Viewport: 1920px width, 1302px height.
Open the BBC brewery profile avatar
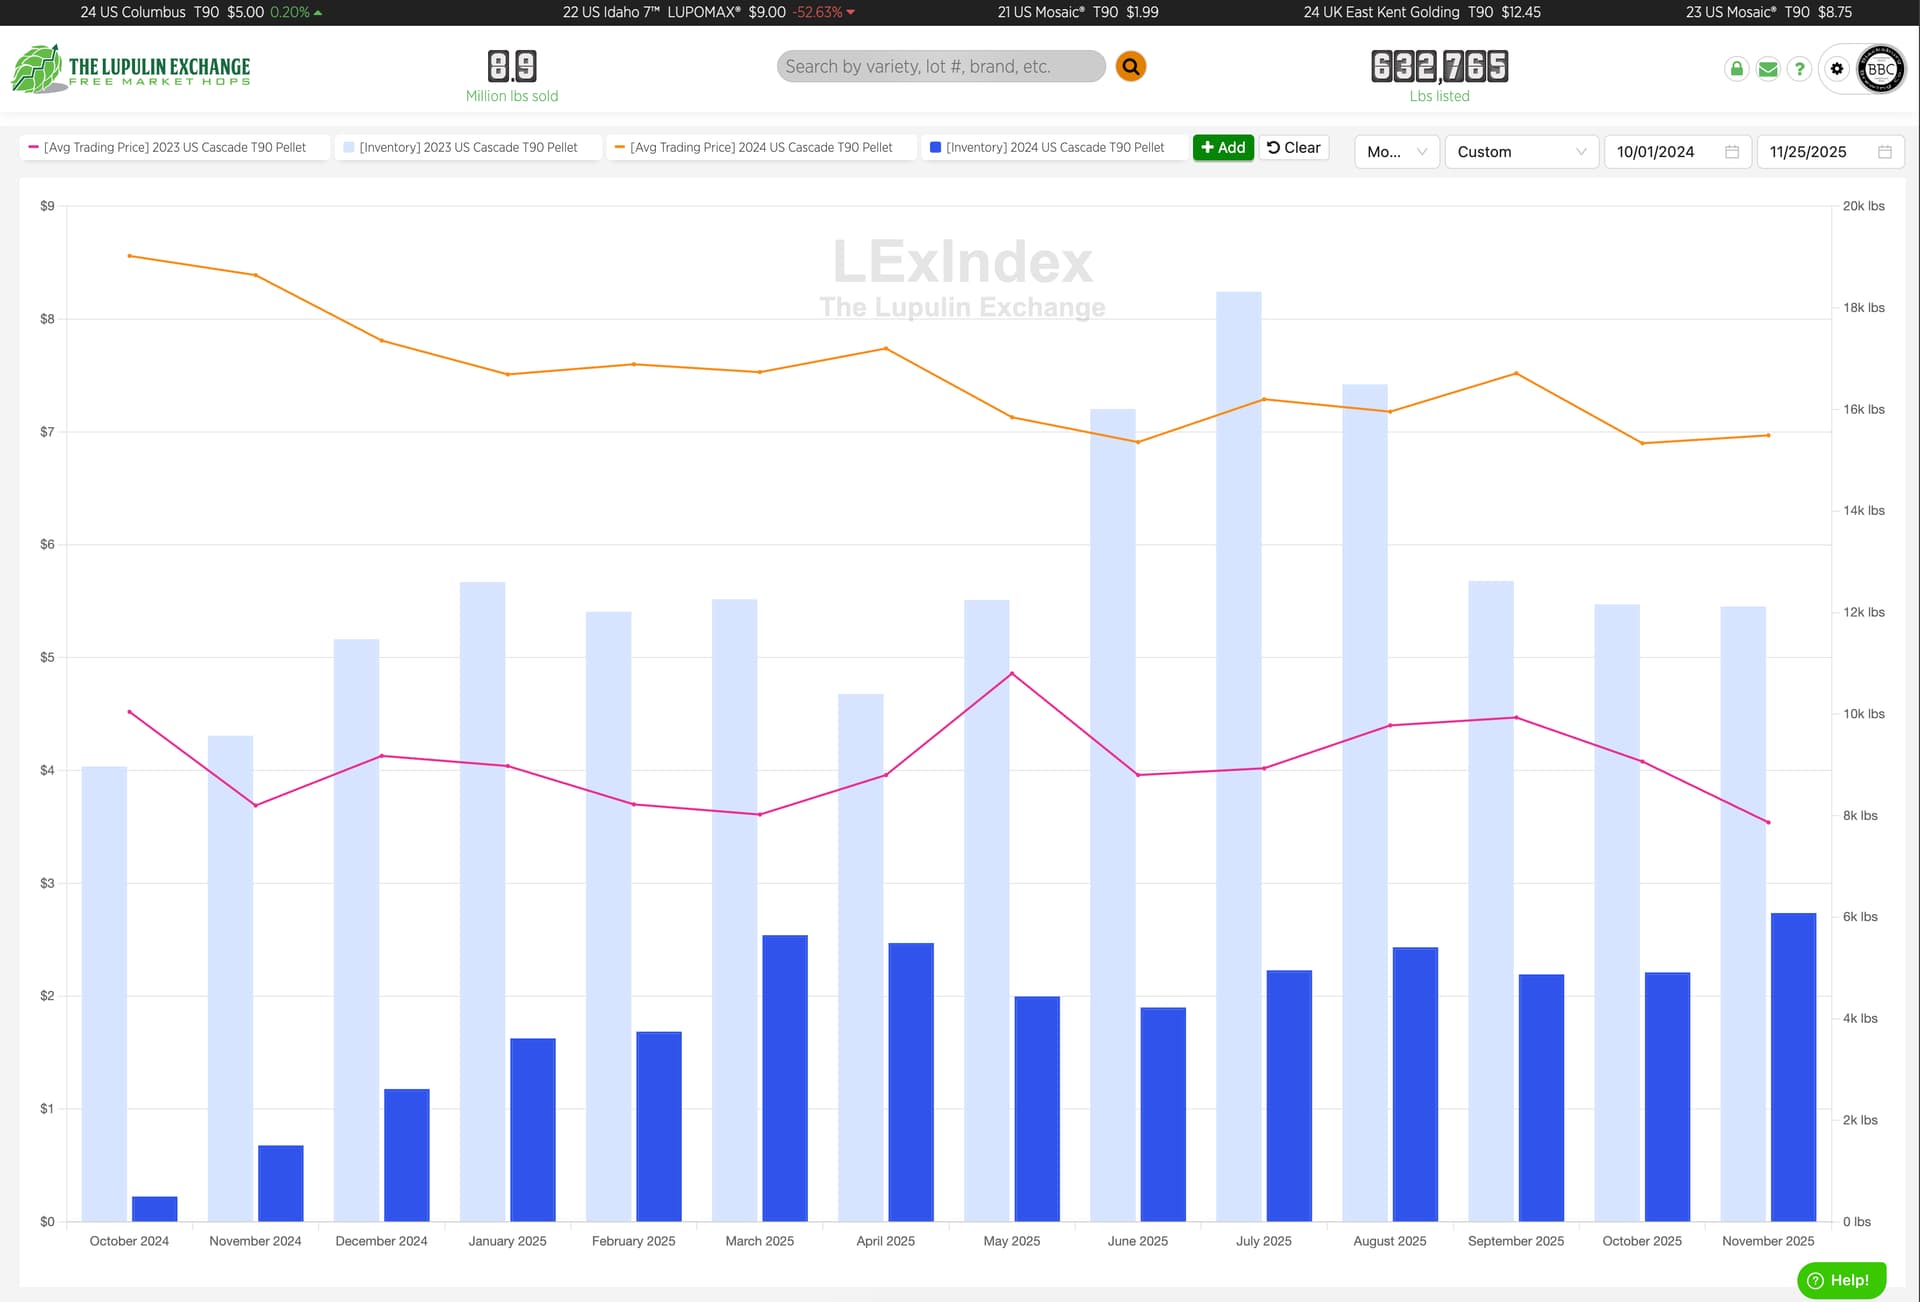click(1880, 69)
